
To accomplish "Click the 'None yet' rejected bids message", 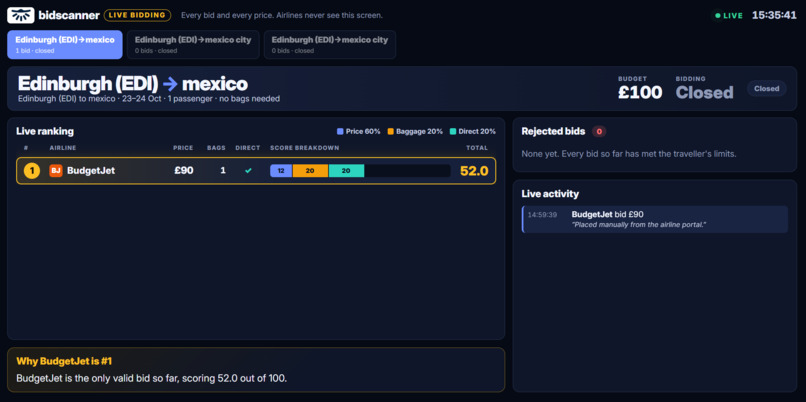I will (629, 154).
